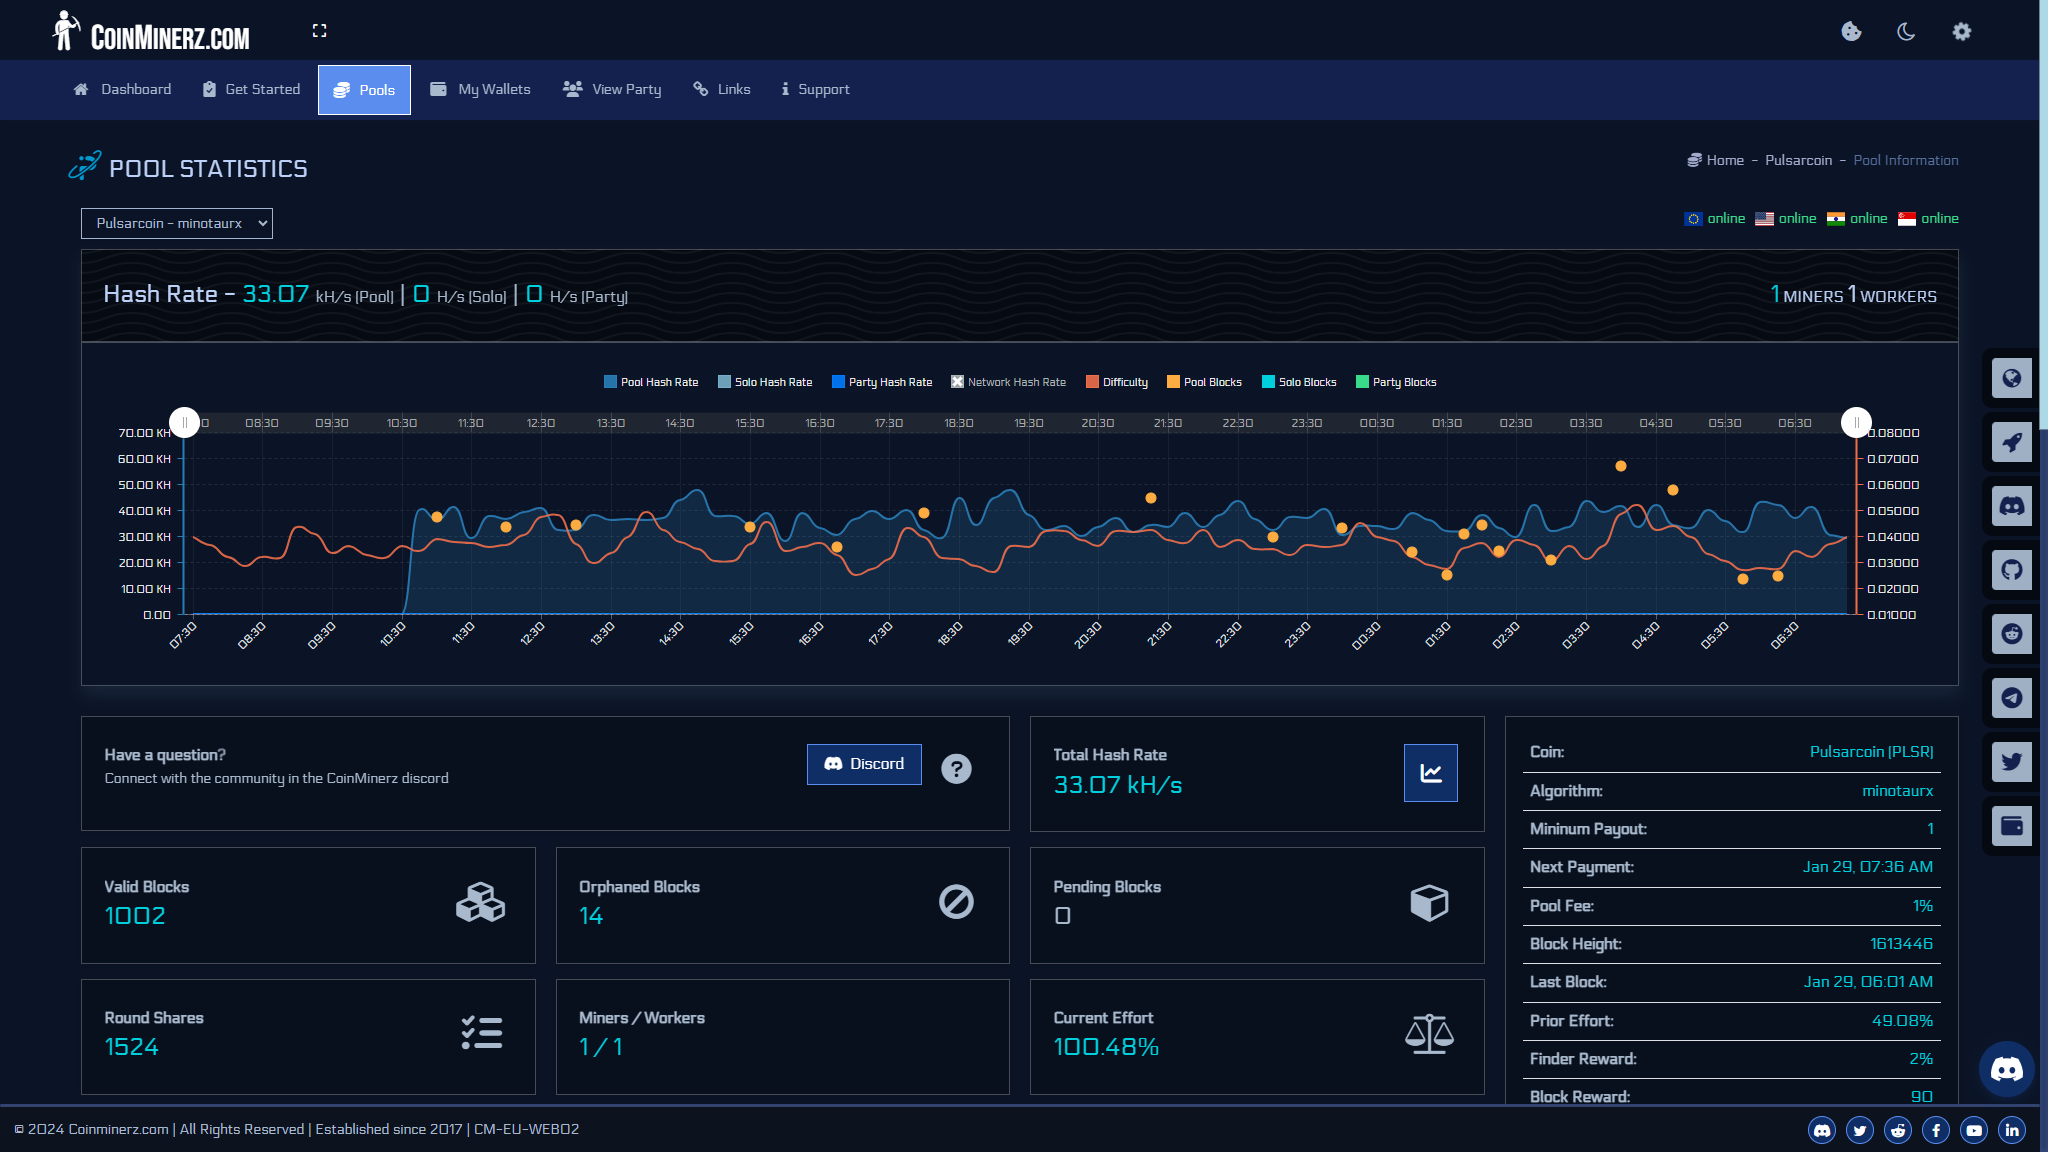Open the View Party menu item
Image resolution: width=2048 pixels, height=1152 pixels.
tap(612, 90)
